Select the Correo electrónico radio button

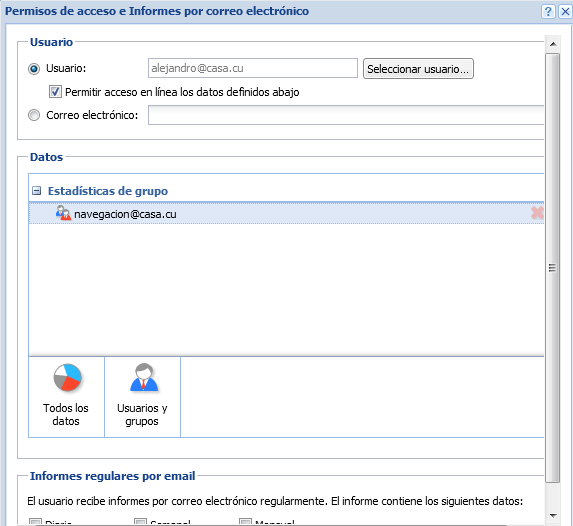(x=34, y=115)
